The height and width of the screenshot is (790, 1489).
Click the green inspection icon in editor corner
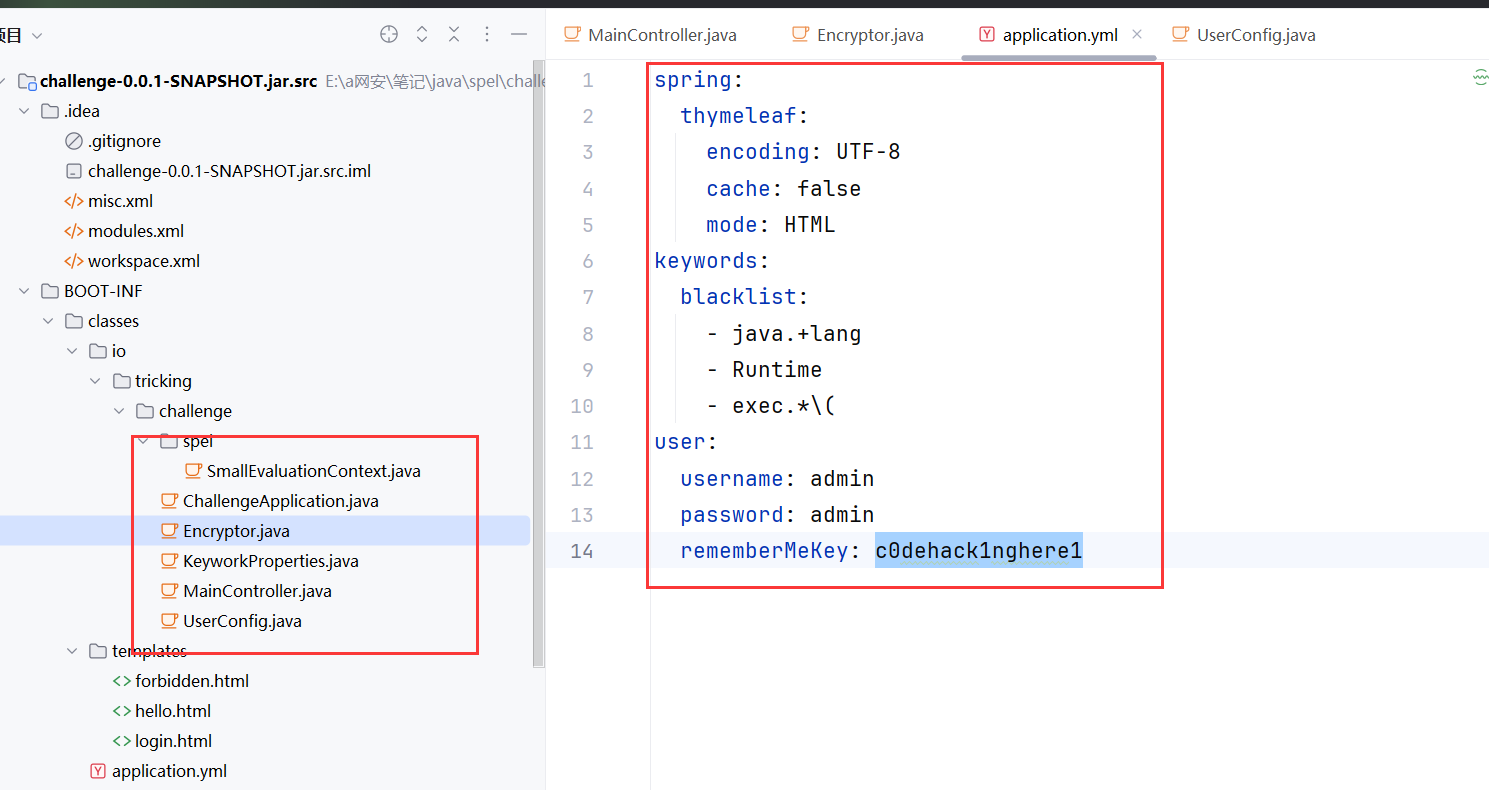tap(1479, 78)
